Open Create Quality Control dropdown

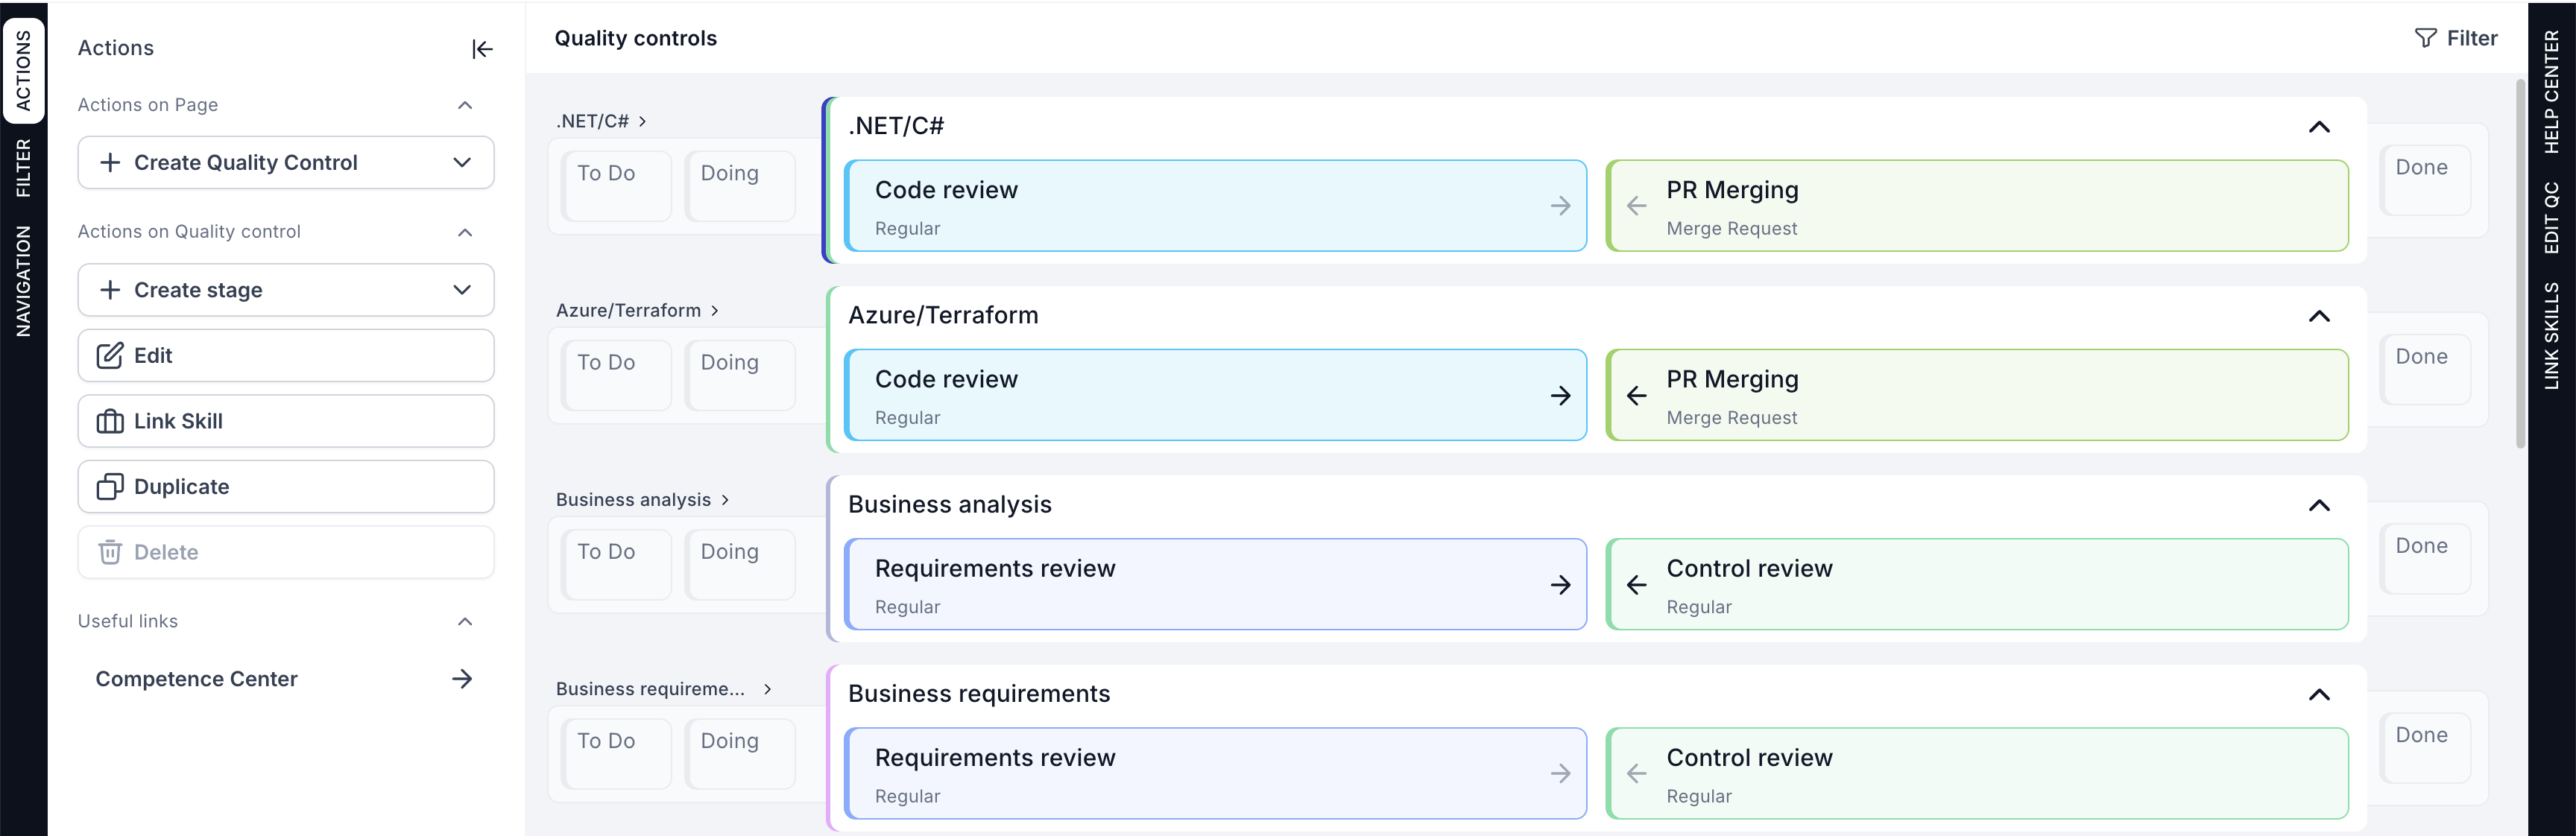461,162
